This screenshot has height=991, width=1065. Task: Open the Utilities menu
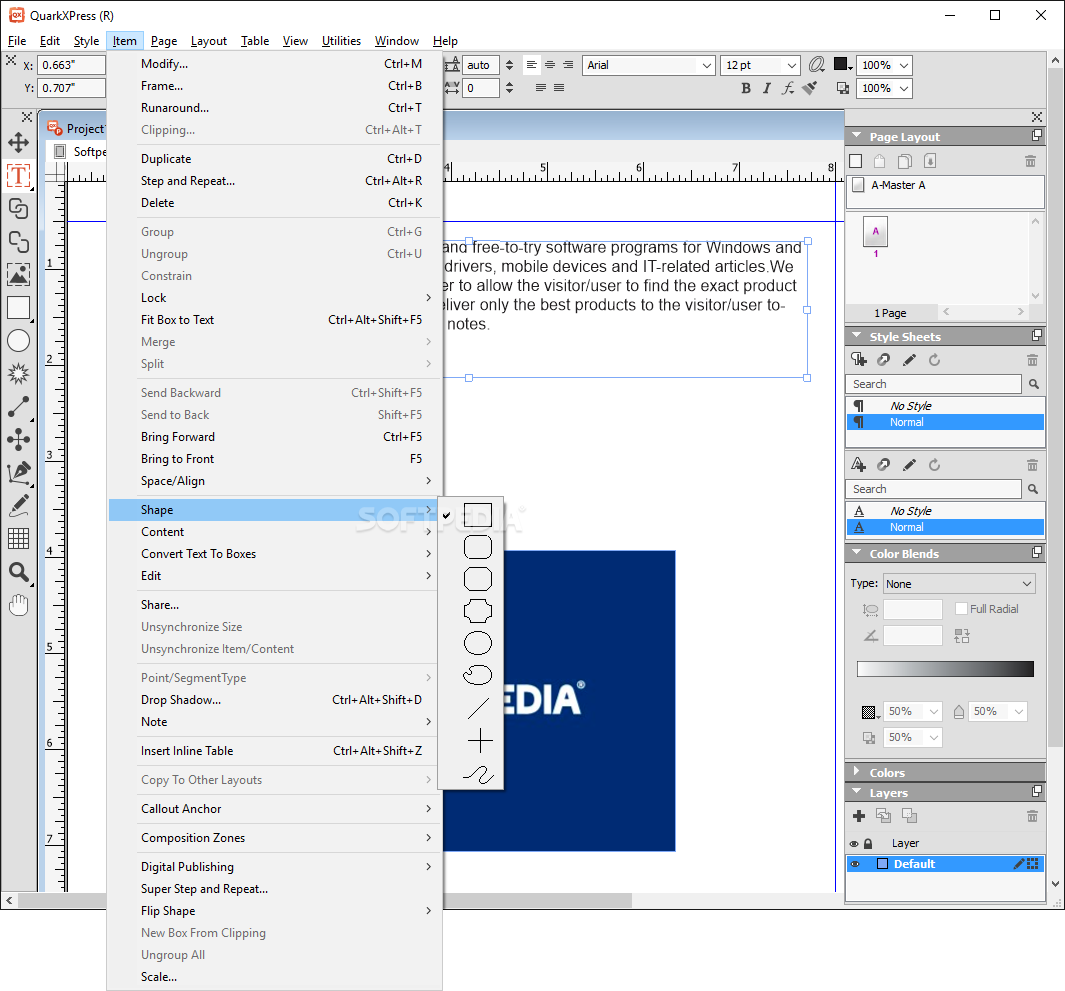(341, 41)
